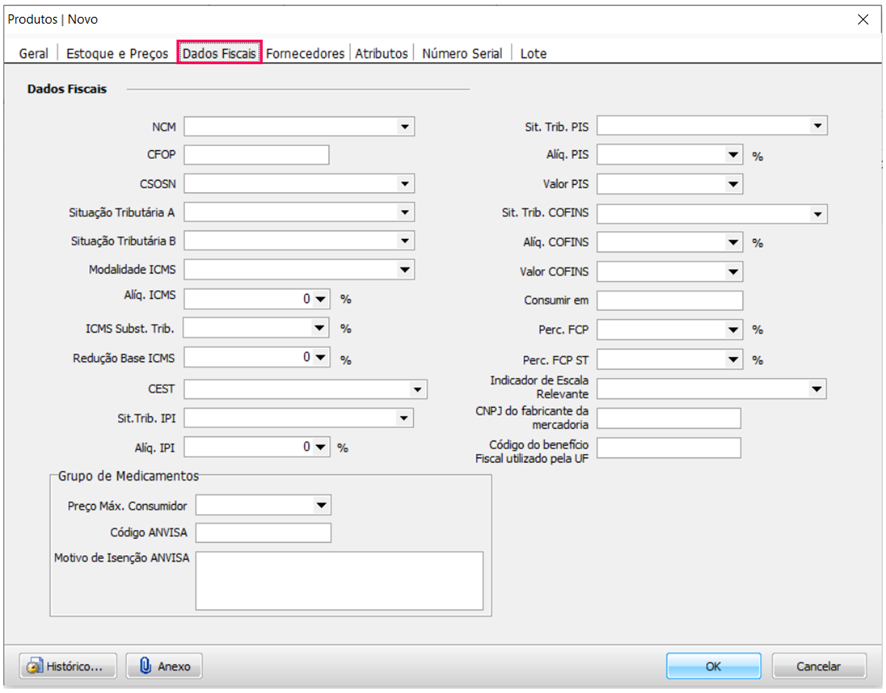886x693 pixels.
Task: Close the Produtos dialog window
Action: 863,19
